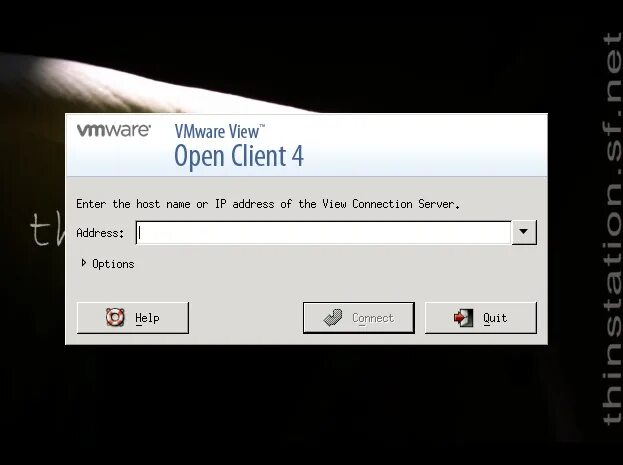This screenshot has height=465, width=623.
Task: Expand the Options disclosure triangle
Action: click(83, 263)
